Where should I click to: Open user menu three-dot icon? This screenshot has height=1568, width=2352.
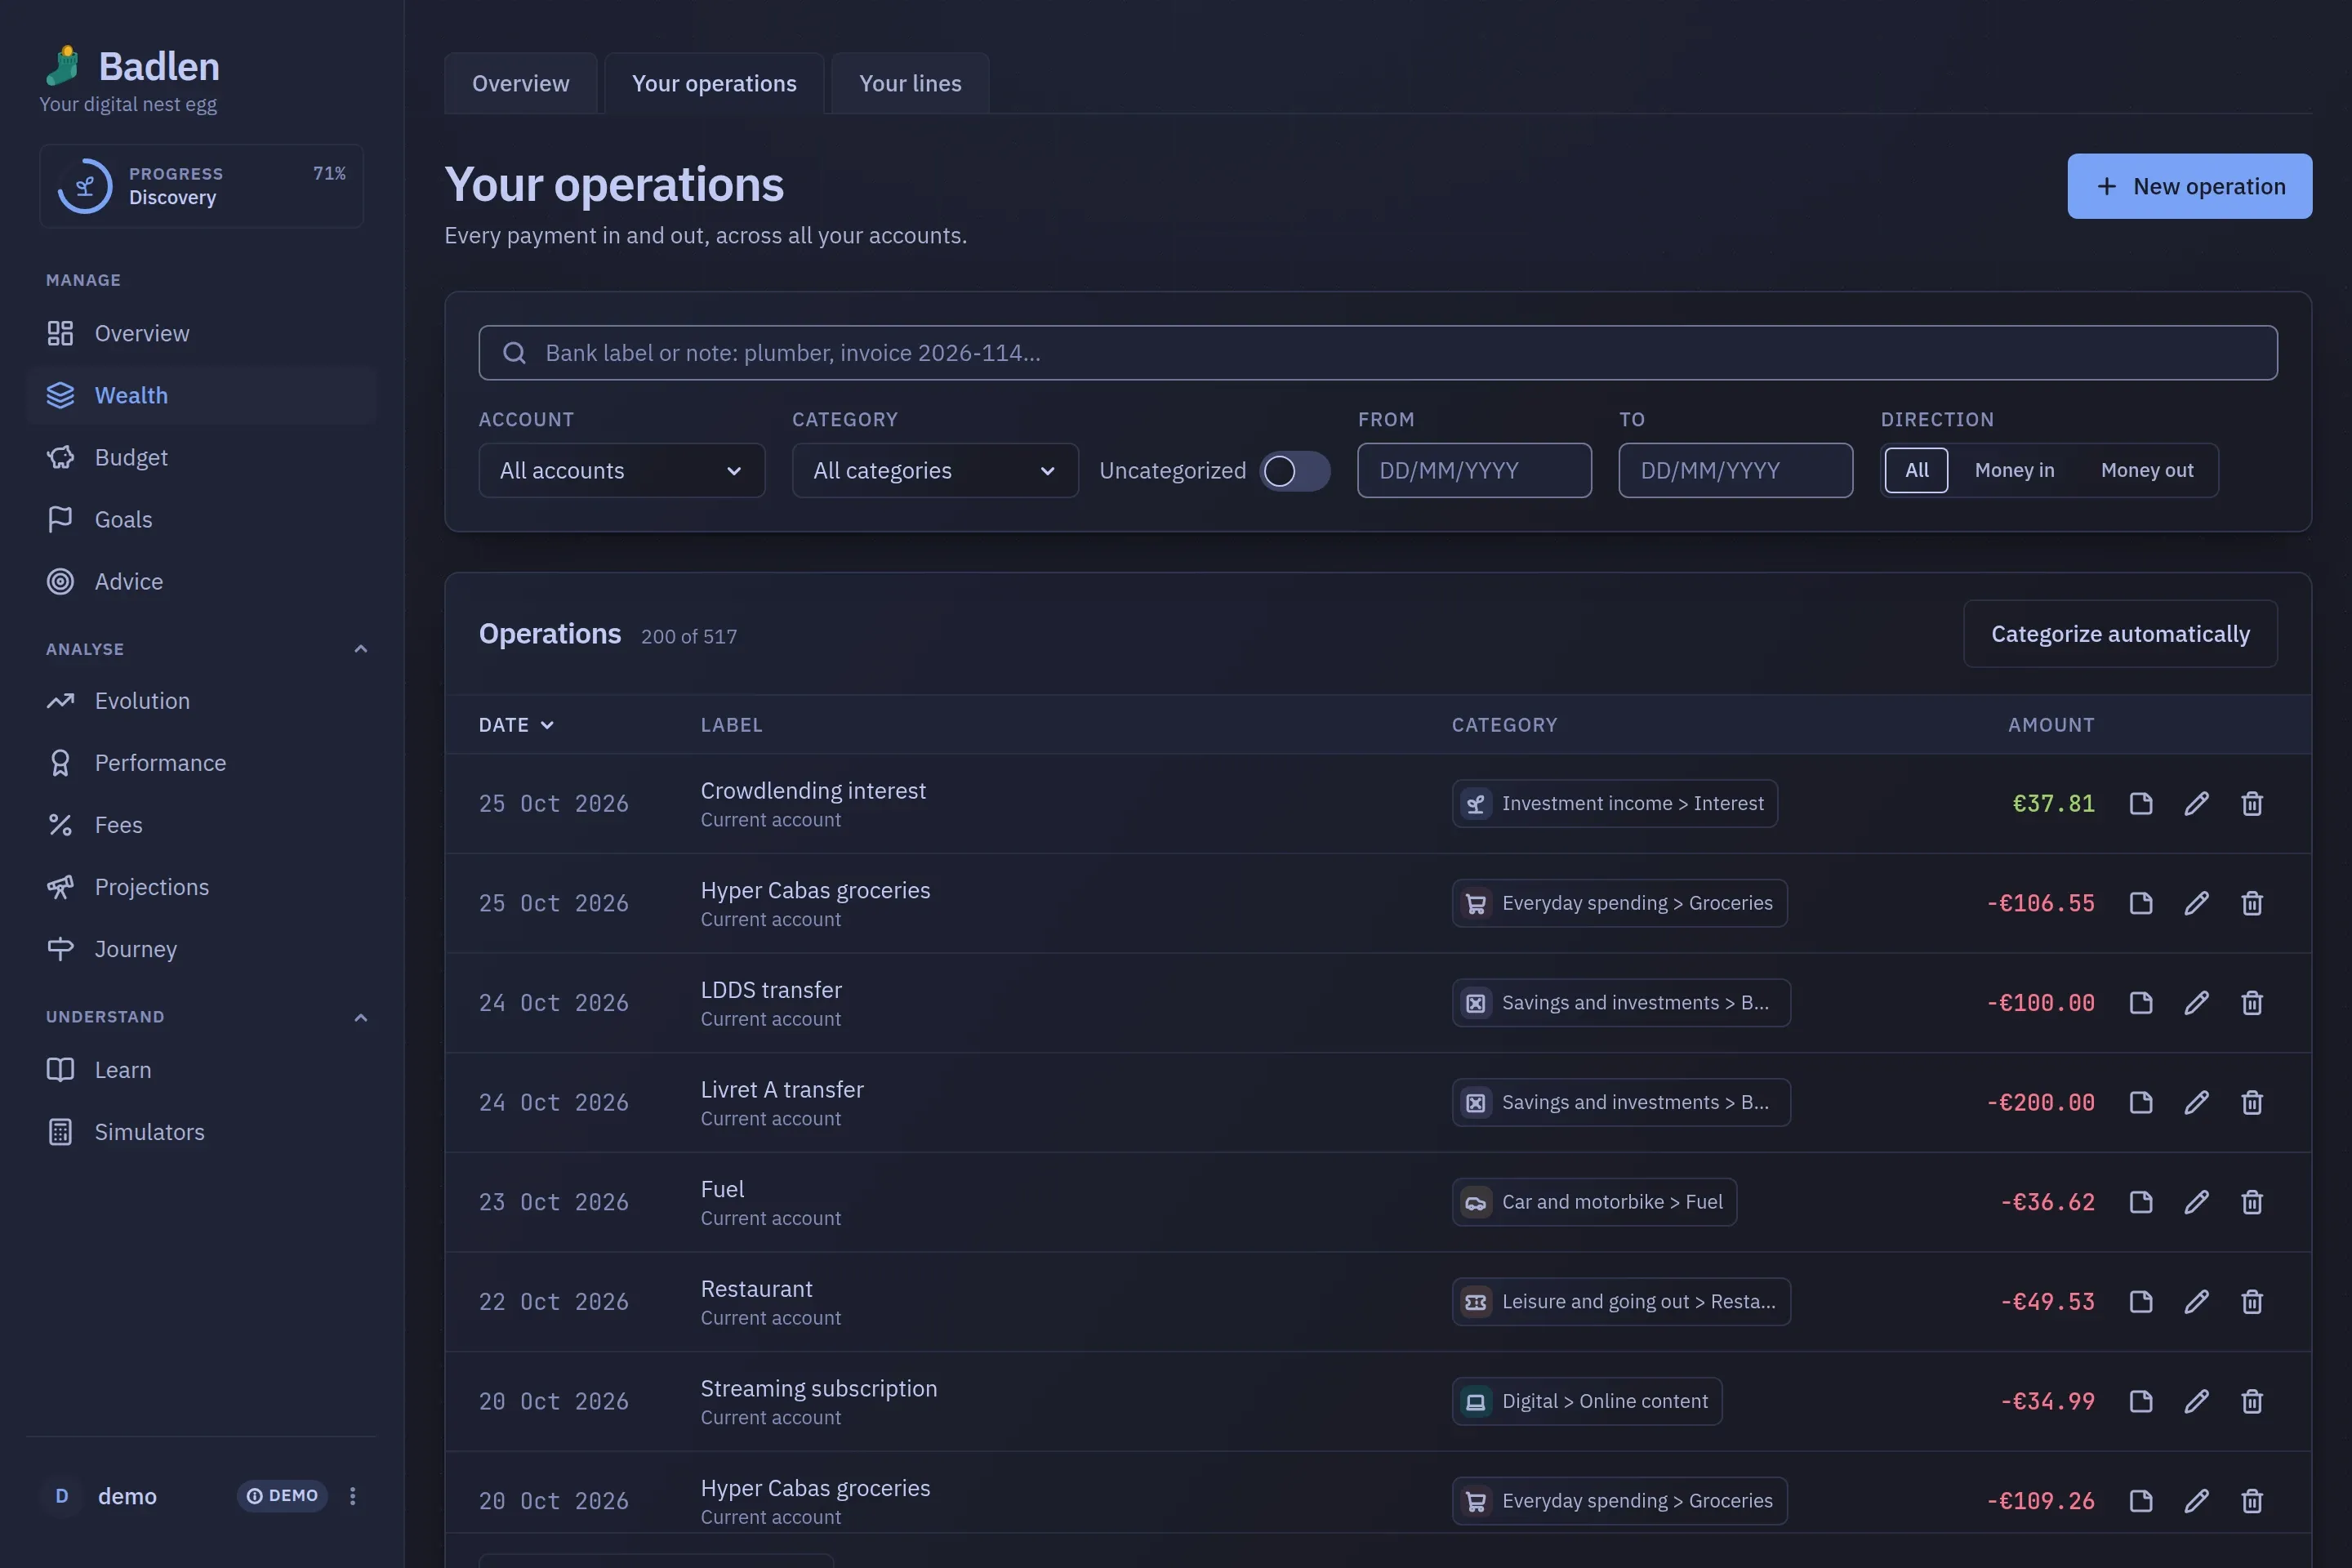[352, 1496]
